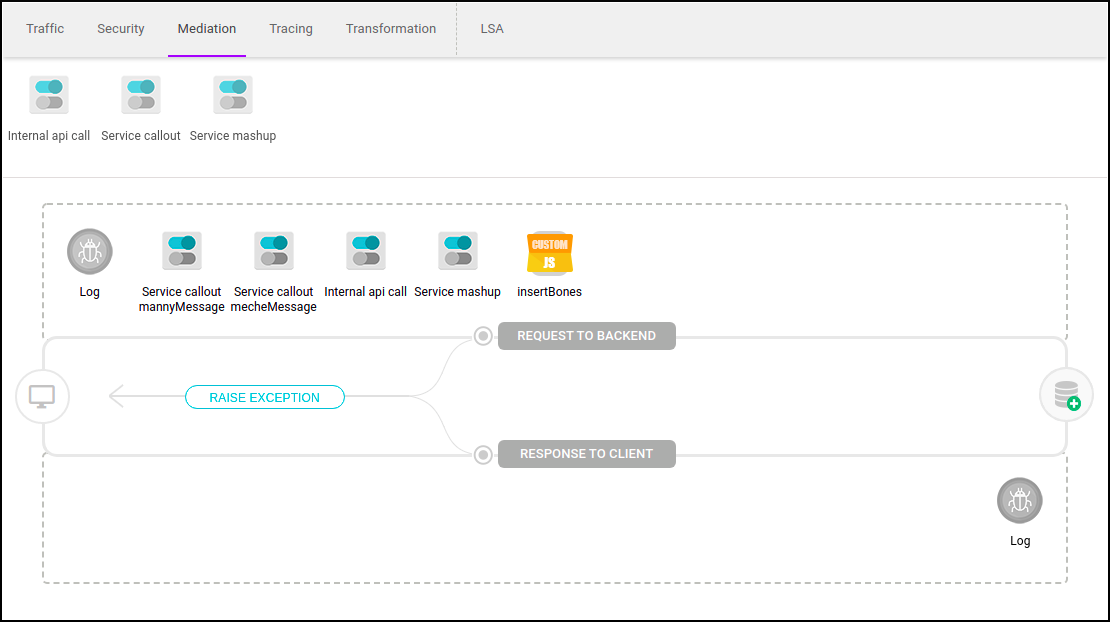Open the Transformation tab
The height and width of the screenshot is (622, 1110).
(x=391, y=29)
